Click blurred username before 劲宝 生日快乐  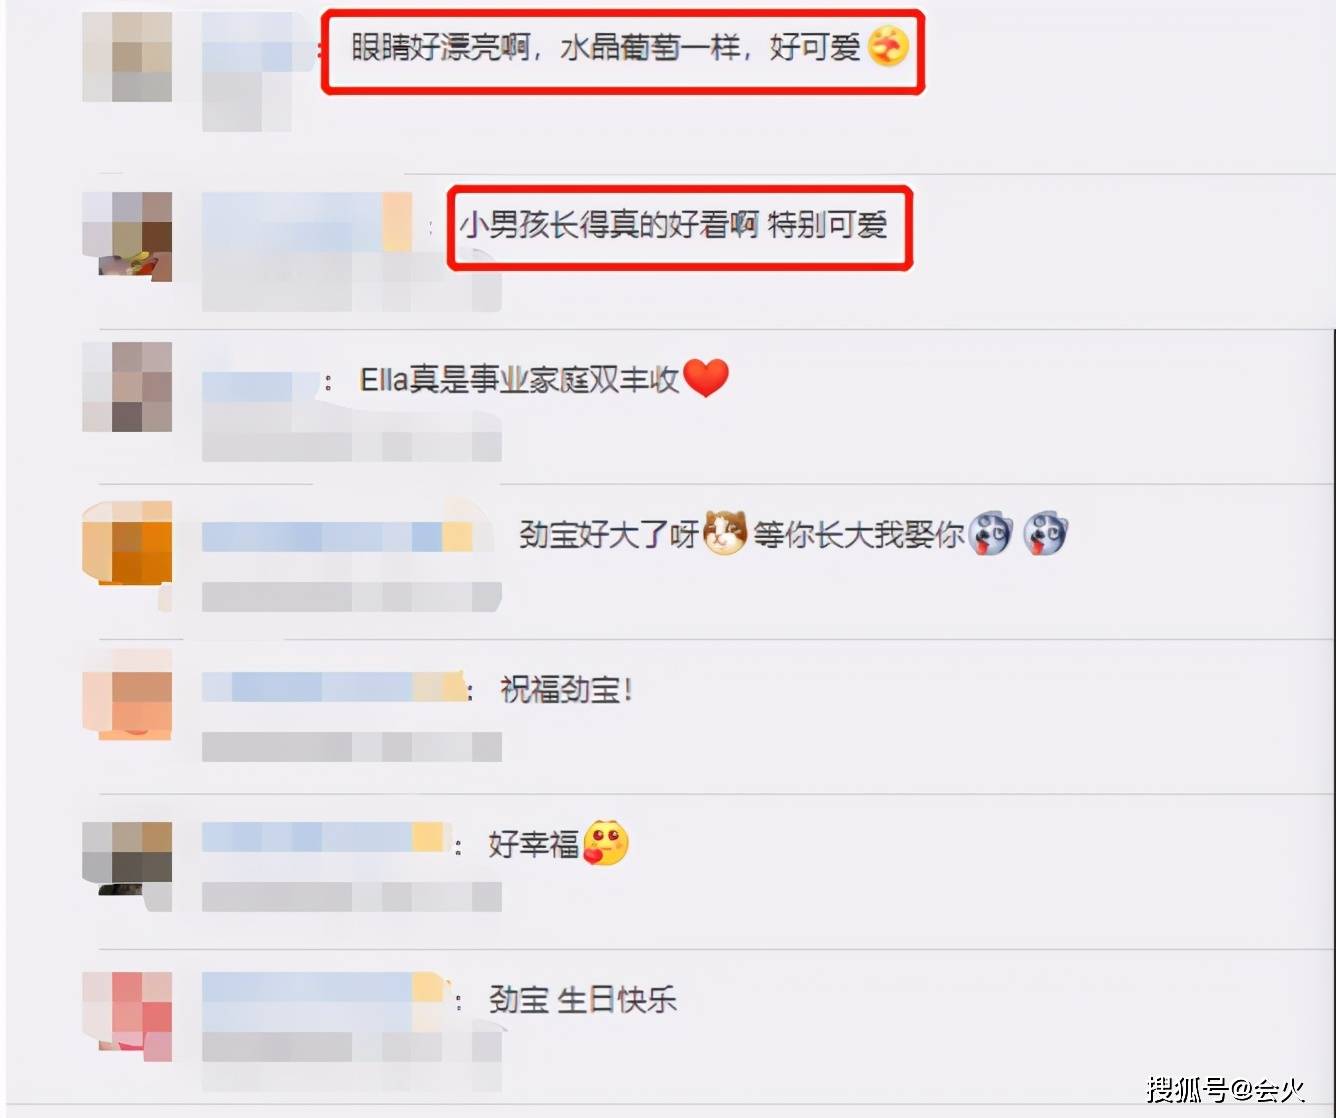click(x=322, y=987)
